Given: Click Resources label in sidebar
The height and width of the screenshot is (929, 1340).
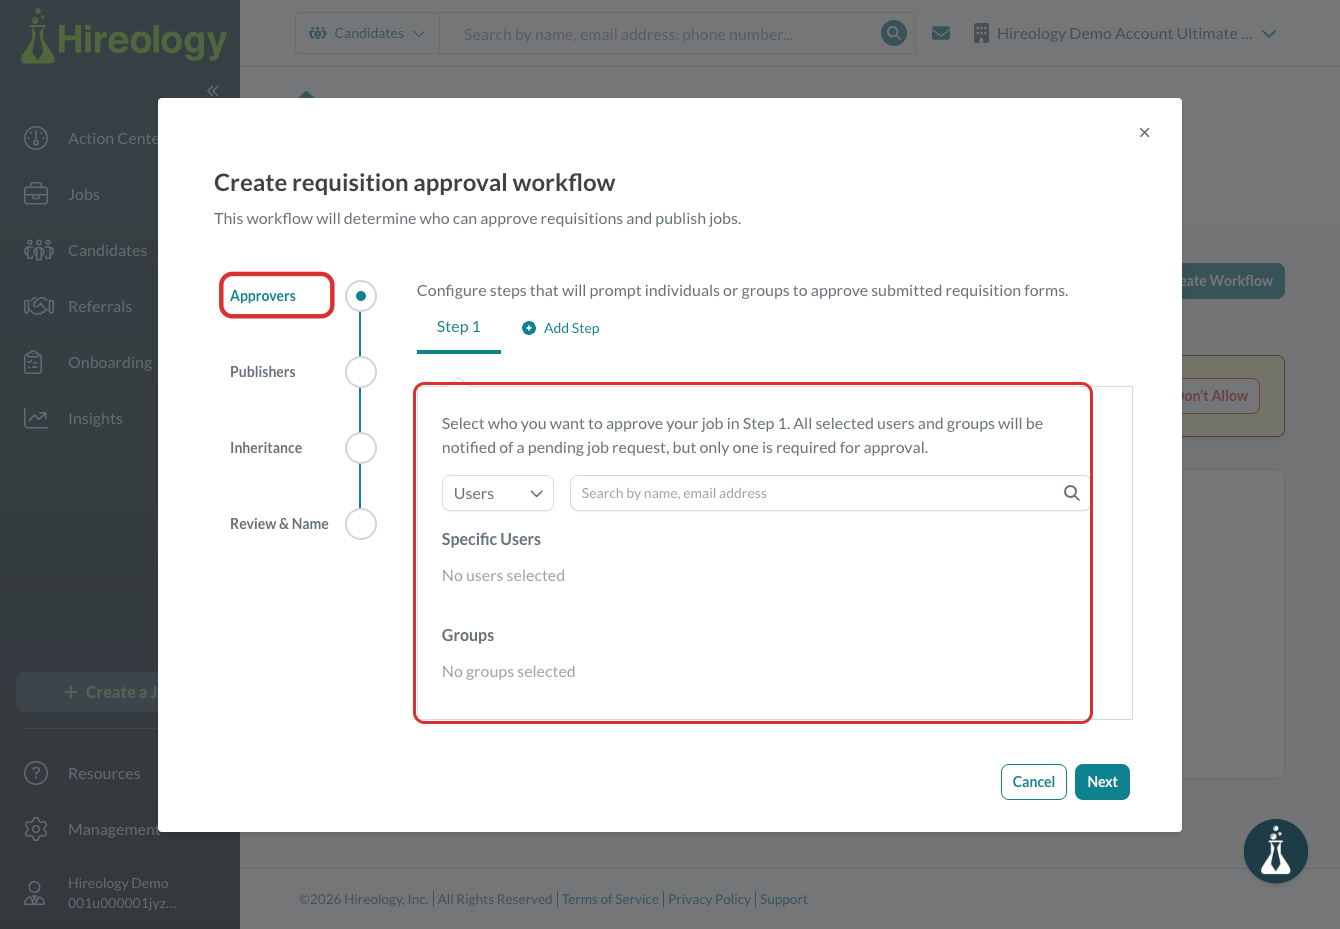Looking at the screenshot, I should pyautogui.click(x=104, y=773).
